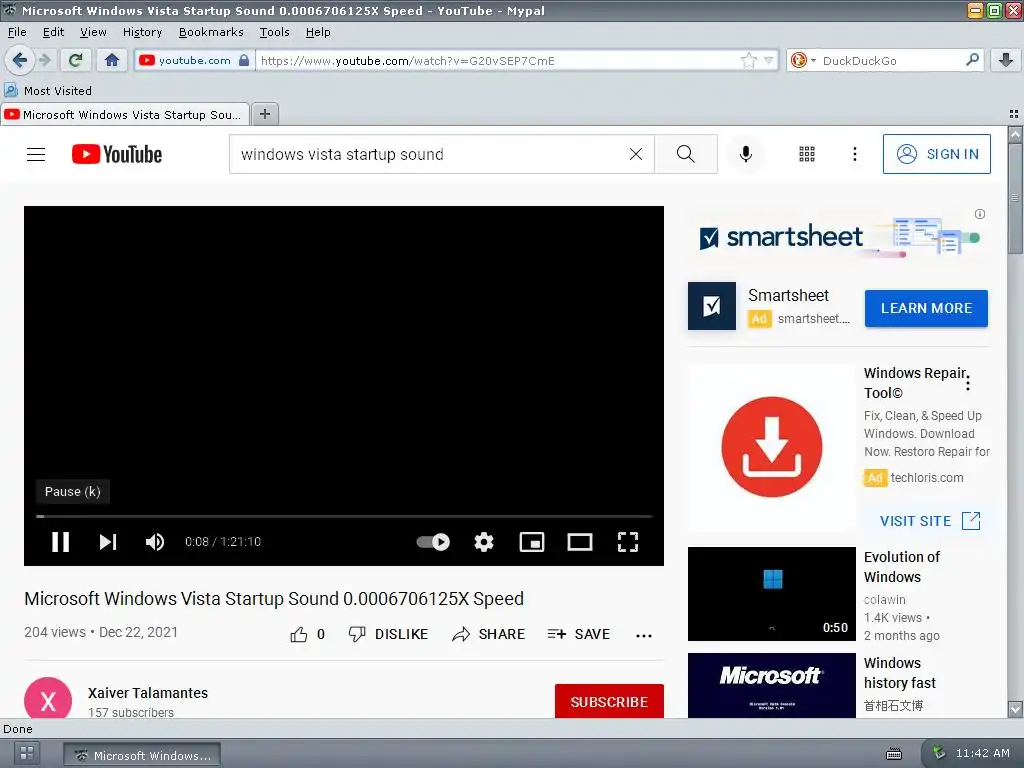Open the Edit menu
Image resolution: width=1024 pixels, height=768 pixels.
pyautogui.click(x=54, y=32)
